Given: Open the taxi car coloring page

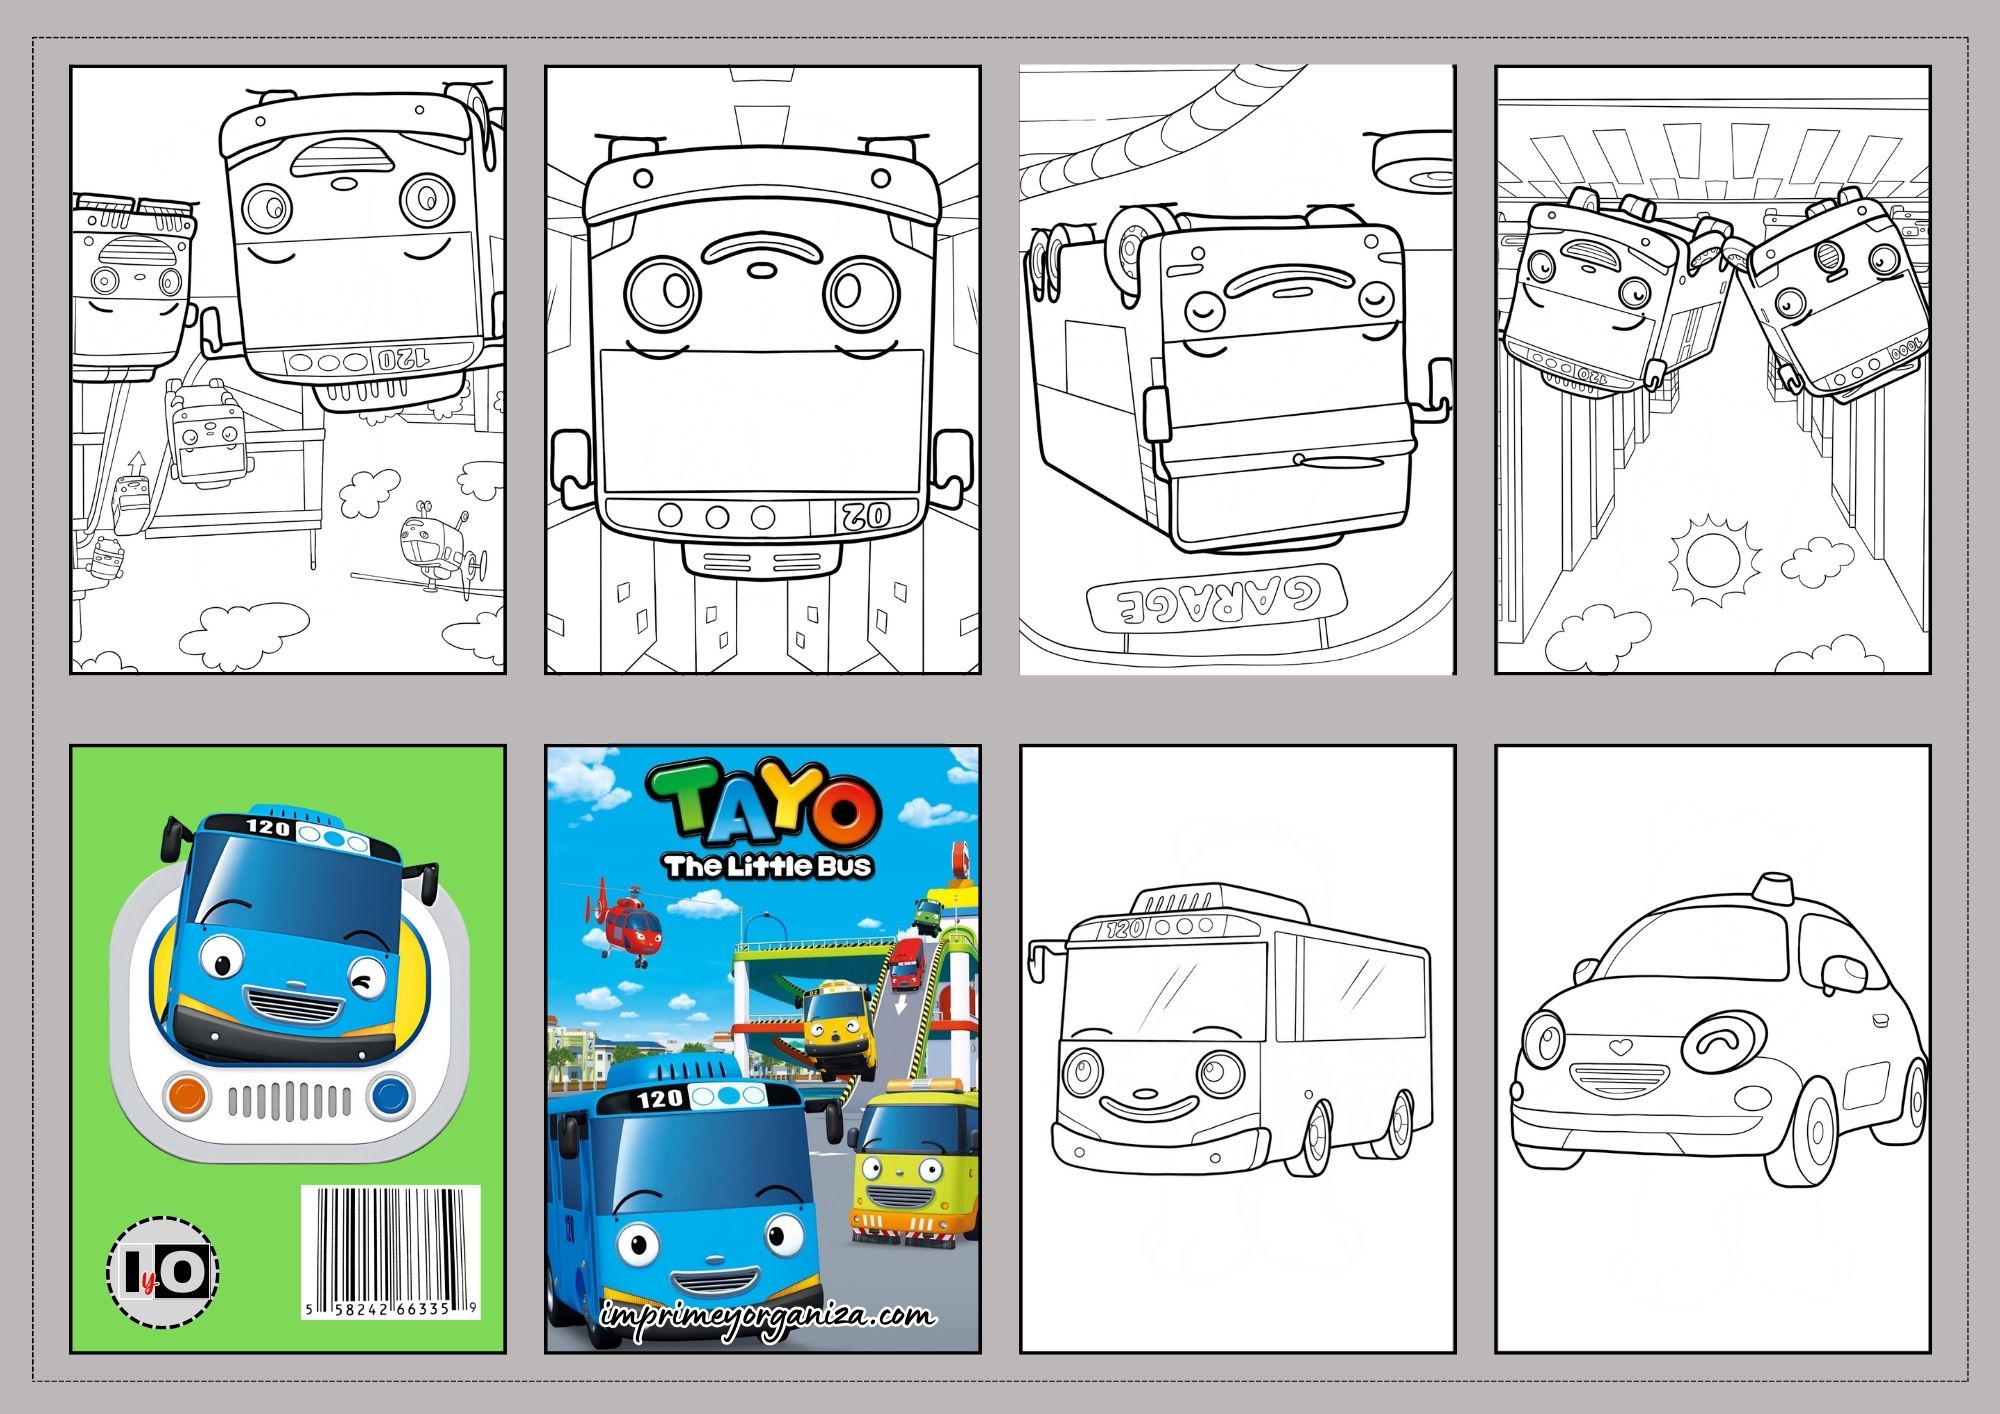Looking at the screenshot, I should (1712, 1048).
